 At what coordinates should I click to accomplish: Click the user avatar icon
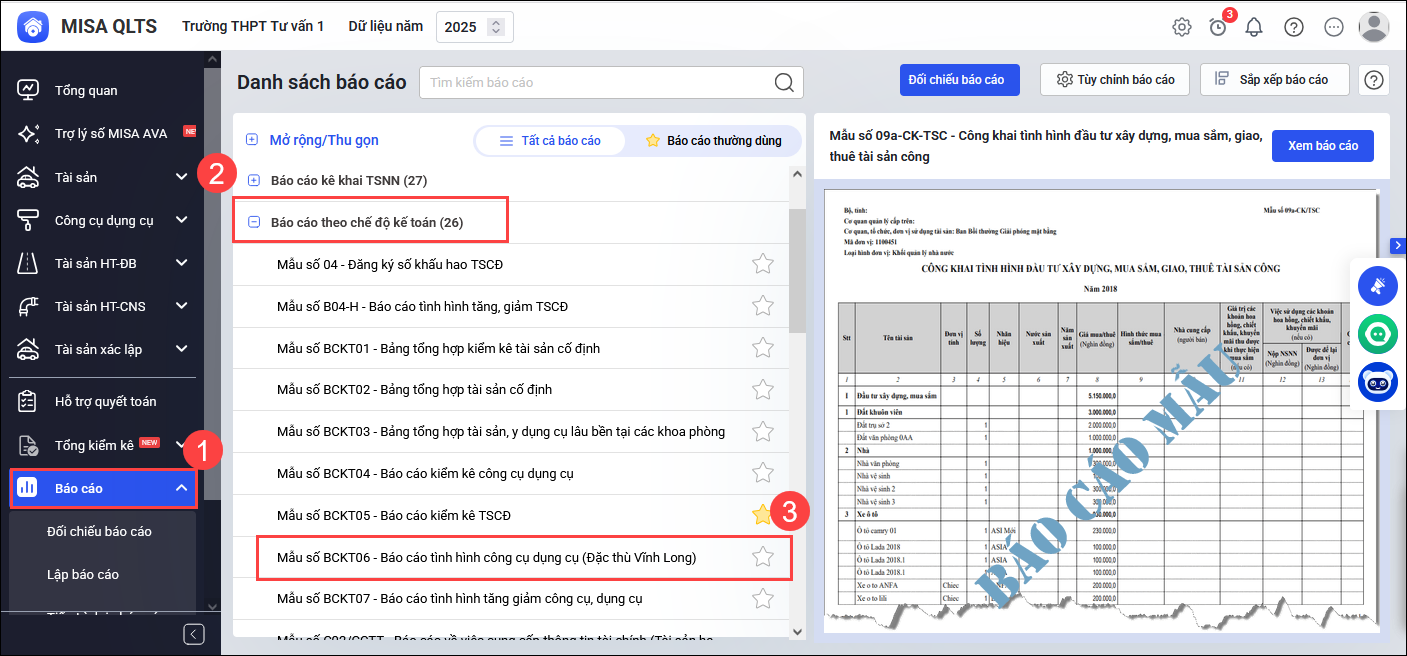click(x=1373, y=27)
